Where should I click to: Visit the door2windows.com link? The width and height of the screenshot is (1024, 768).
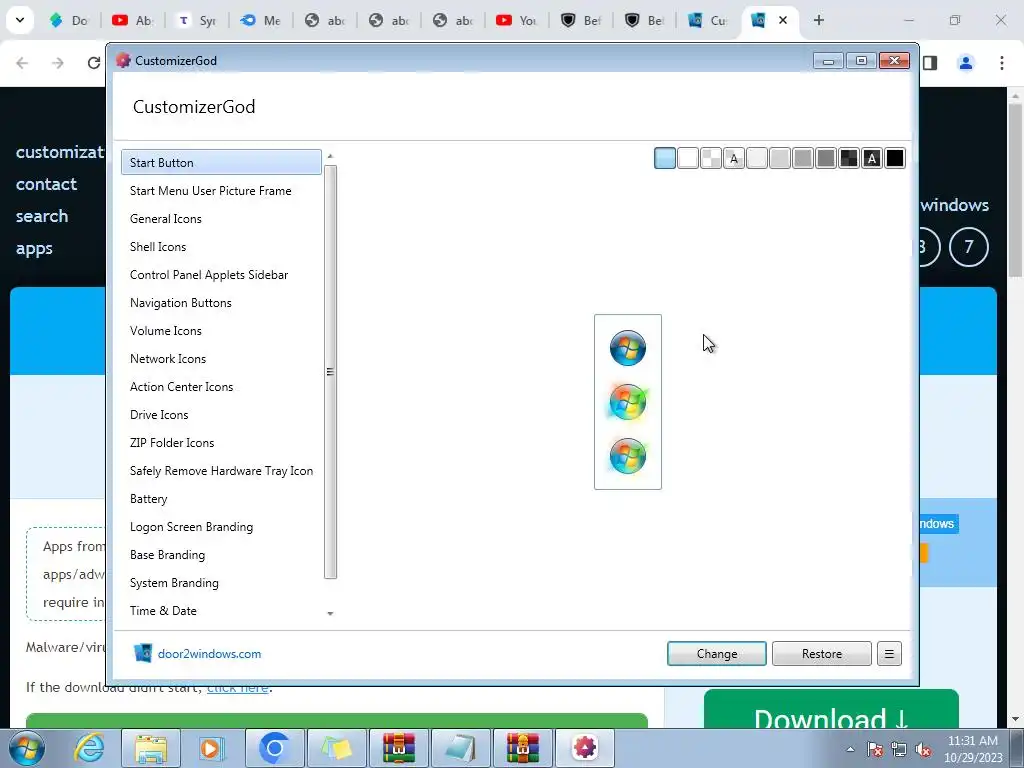209,654
